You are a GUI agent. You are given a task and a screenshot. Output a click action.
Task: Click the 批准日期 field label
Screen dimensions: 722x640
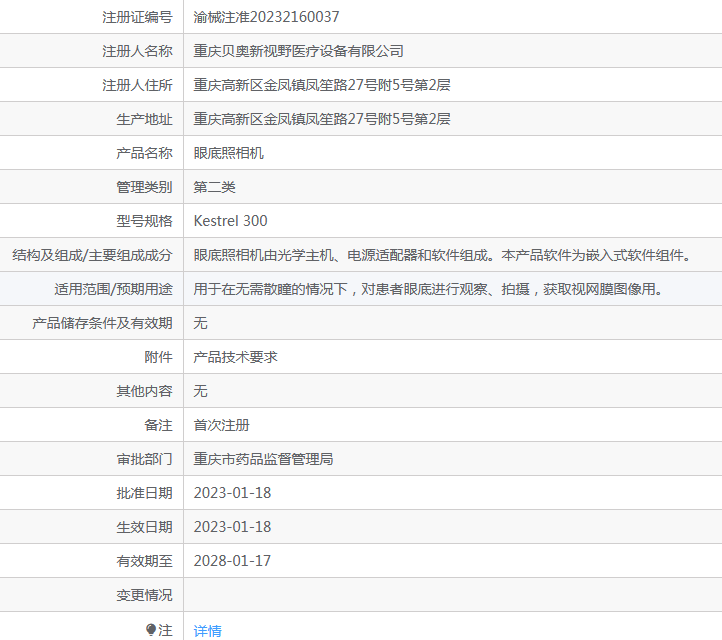click(144, 493)
